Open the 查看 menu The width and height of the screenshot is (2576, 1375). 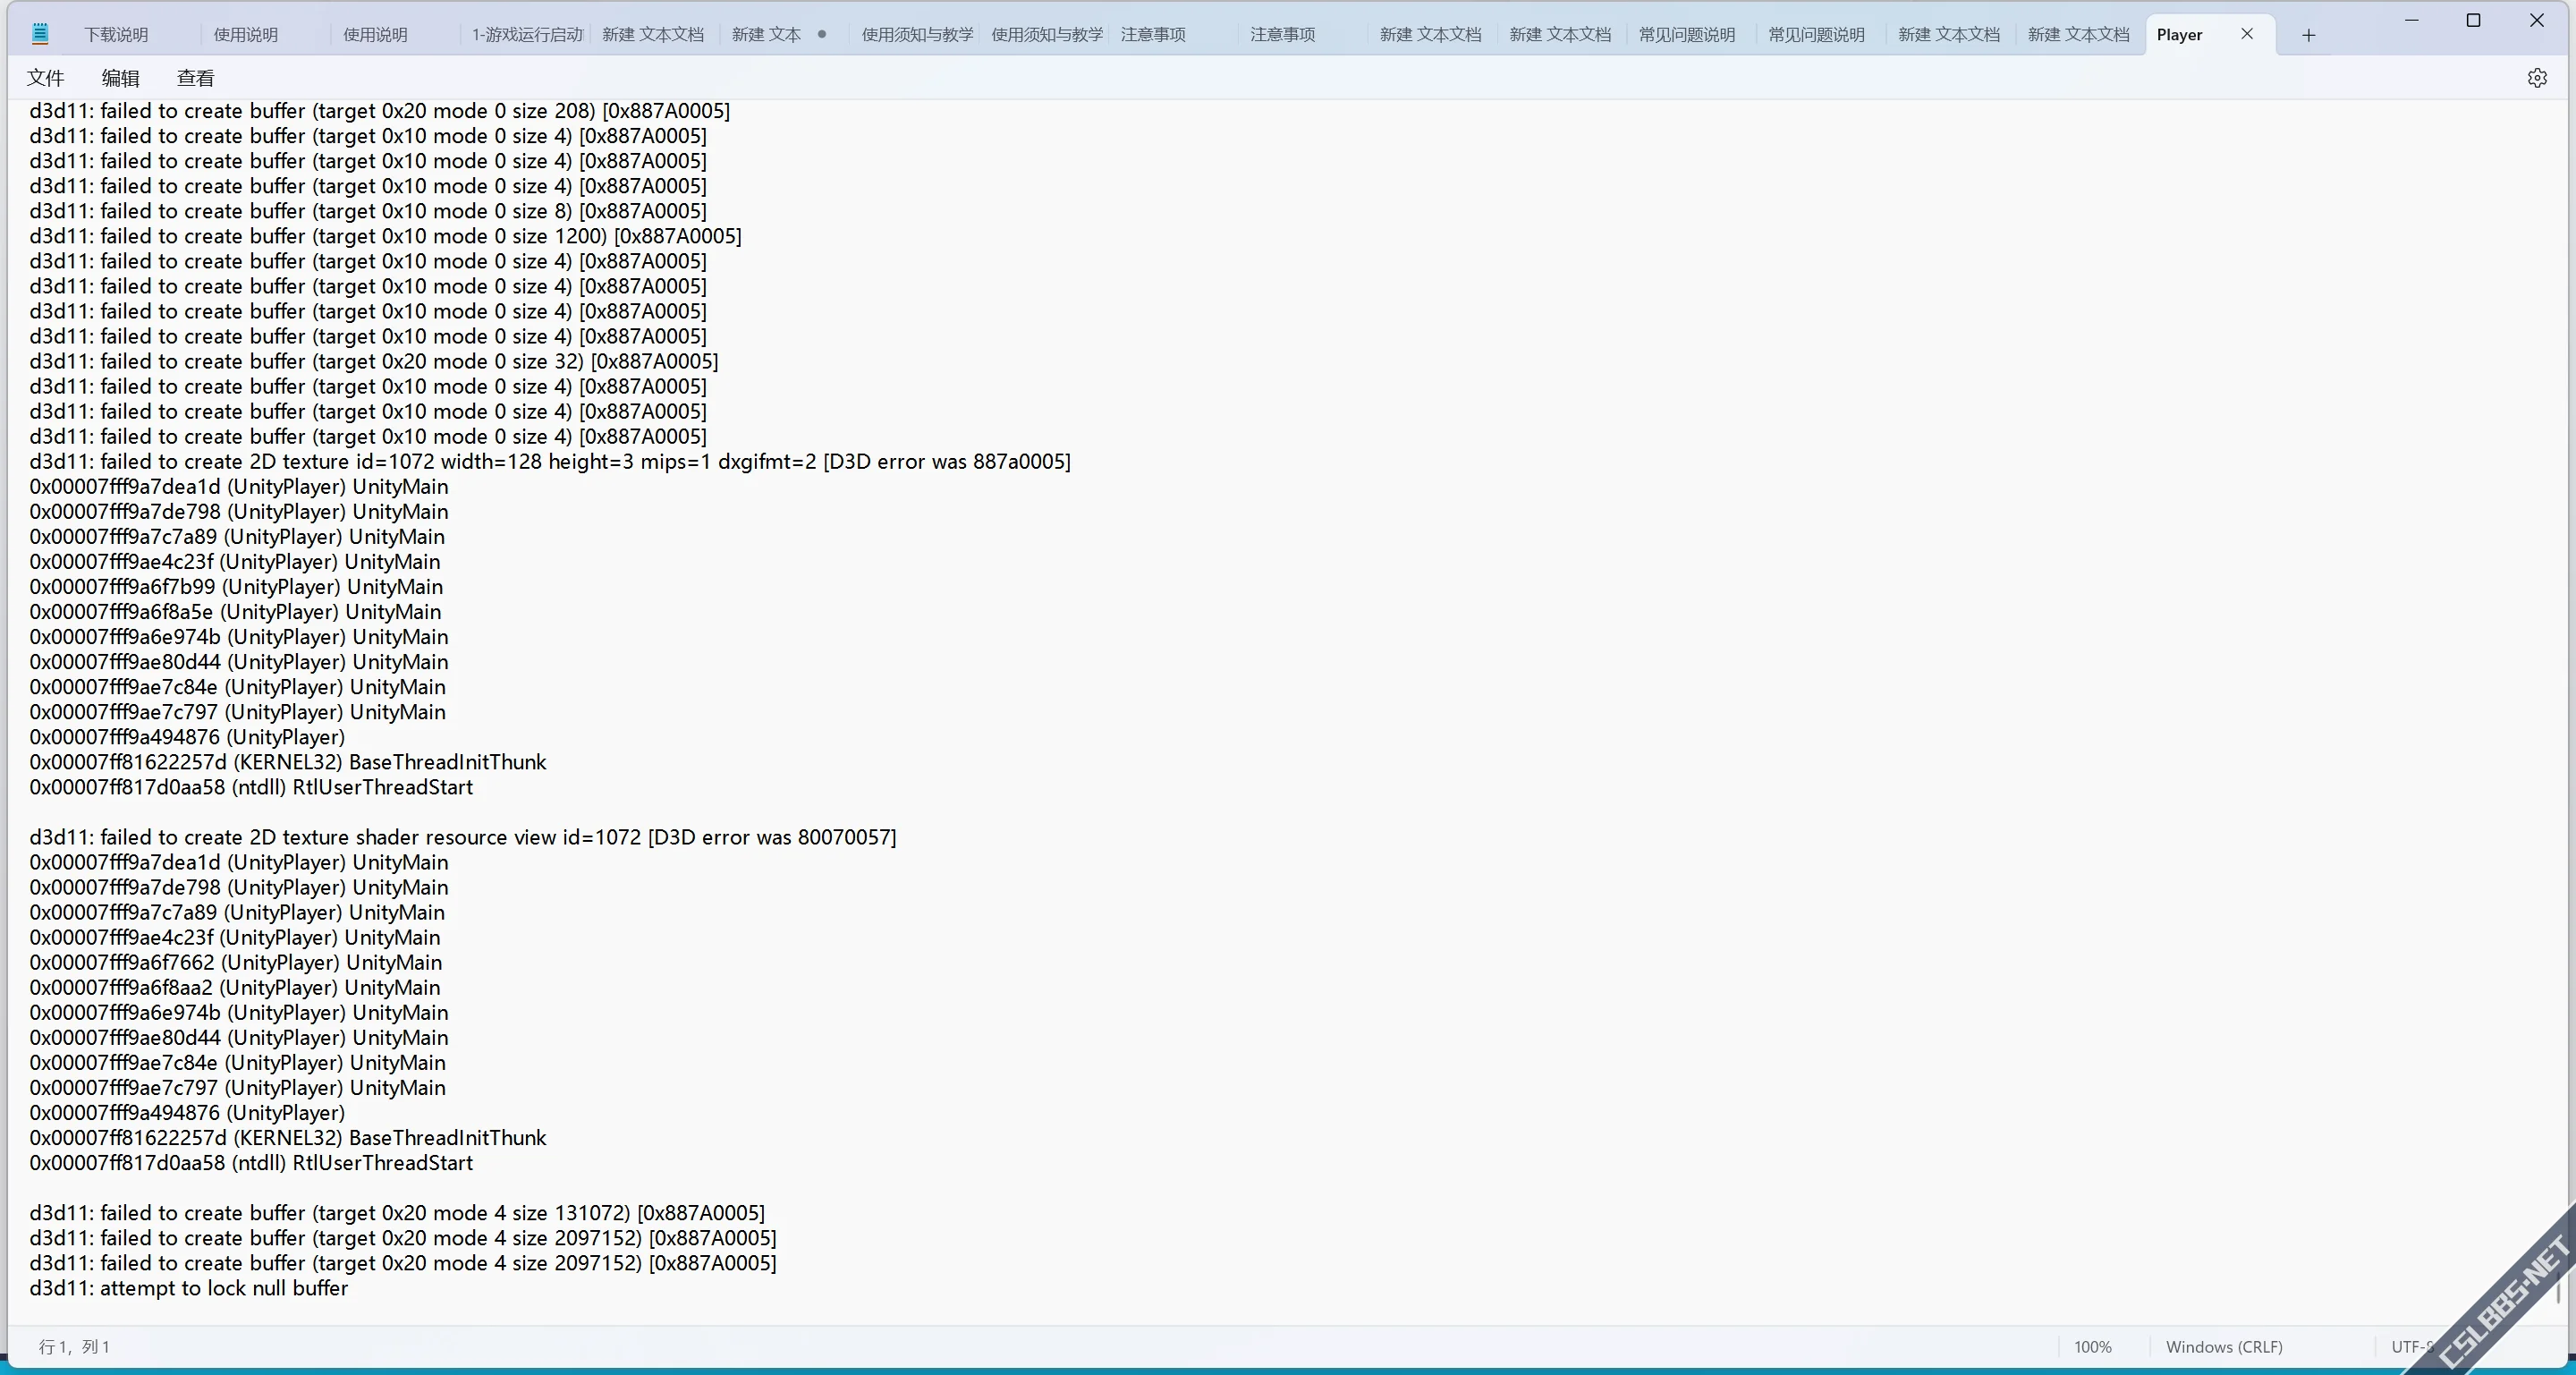point(195,78)
